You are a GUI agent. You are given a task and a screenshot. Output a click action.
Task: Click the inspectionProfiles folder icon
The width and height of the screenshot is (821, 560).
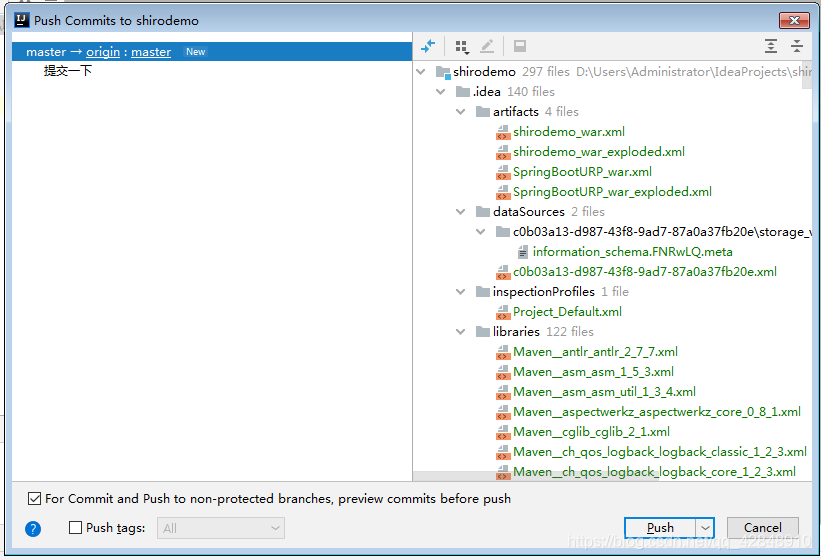(x=483, y=292)
